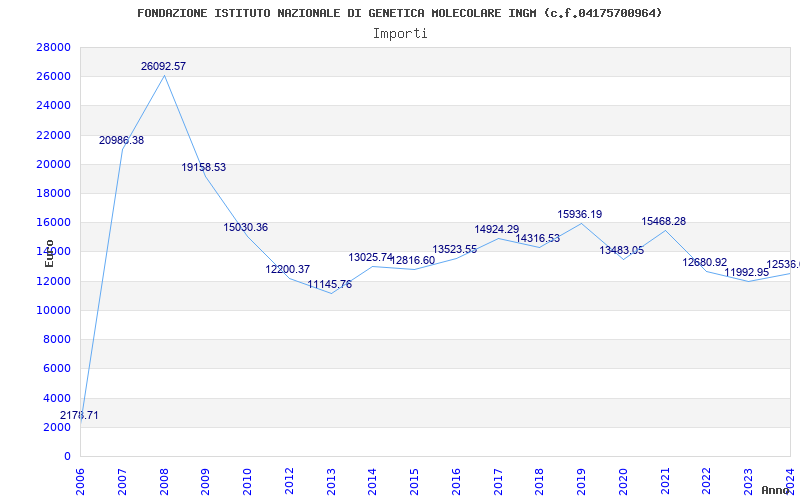Click the y-axis value 4000
Image resolution: width=800 pixels, height=500 pixels.
click(57, 398)
